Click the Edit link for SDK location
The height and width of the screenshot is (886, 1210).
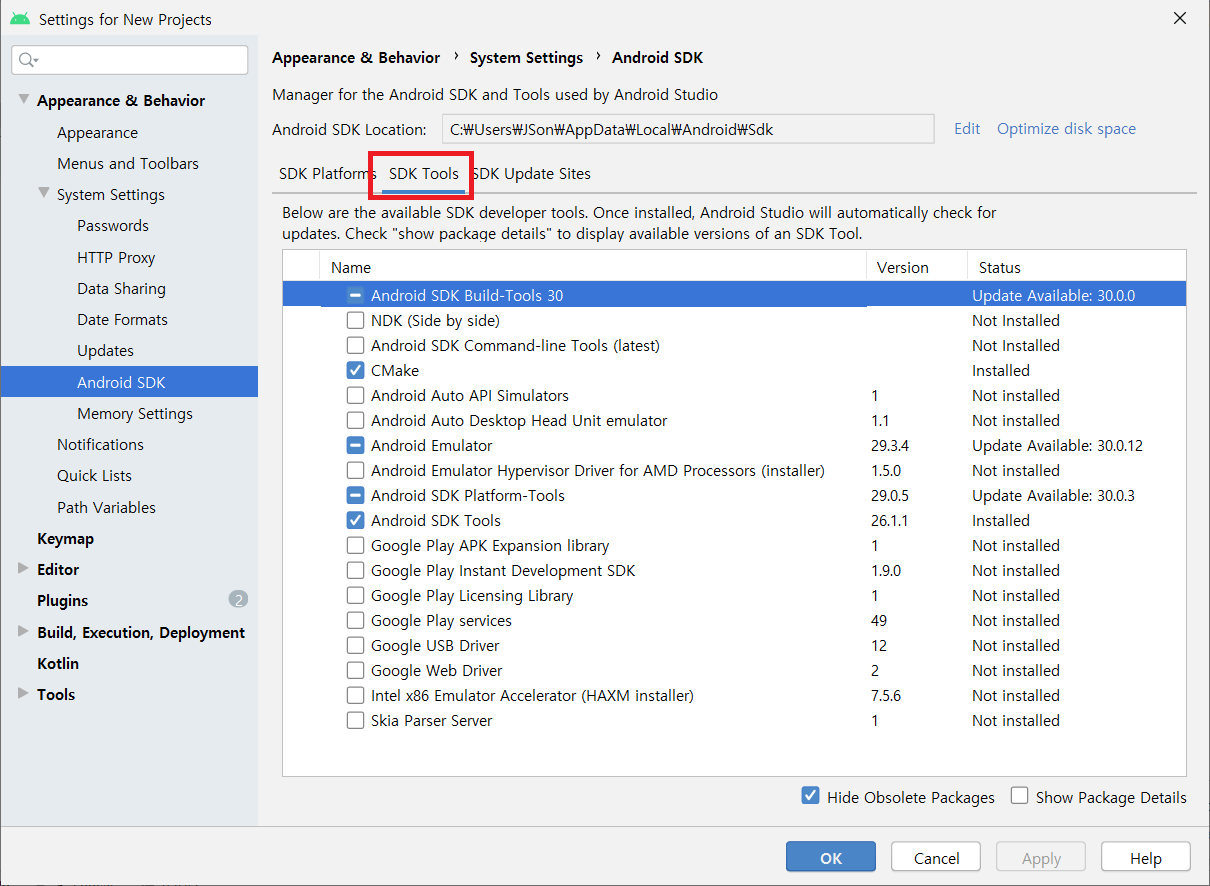pos(967,129)
